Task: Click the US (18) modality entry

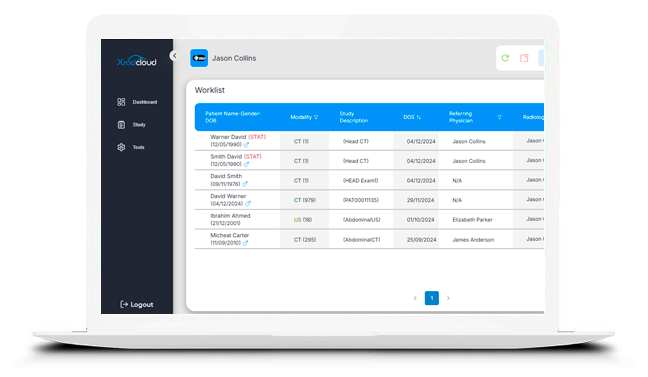Action: (x=303, y=220)
